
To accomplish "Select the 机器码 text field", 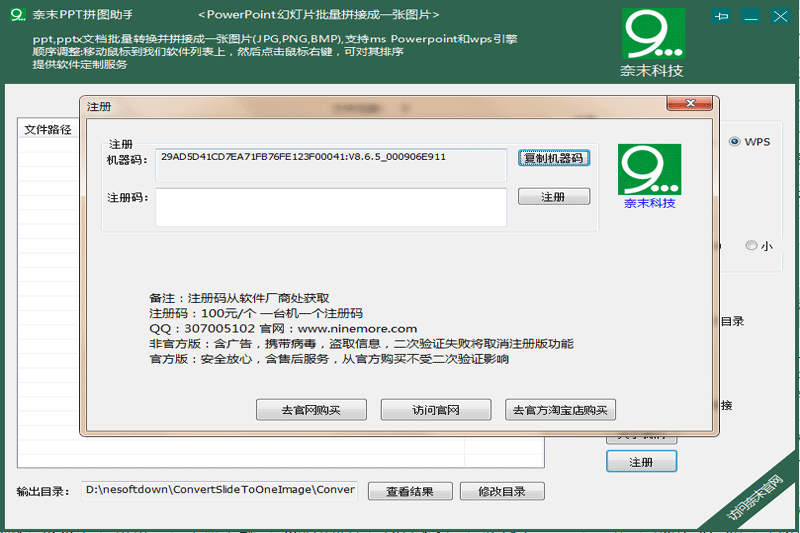I will [331, 165].
